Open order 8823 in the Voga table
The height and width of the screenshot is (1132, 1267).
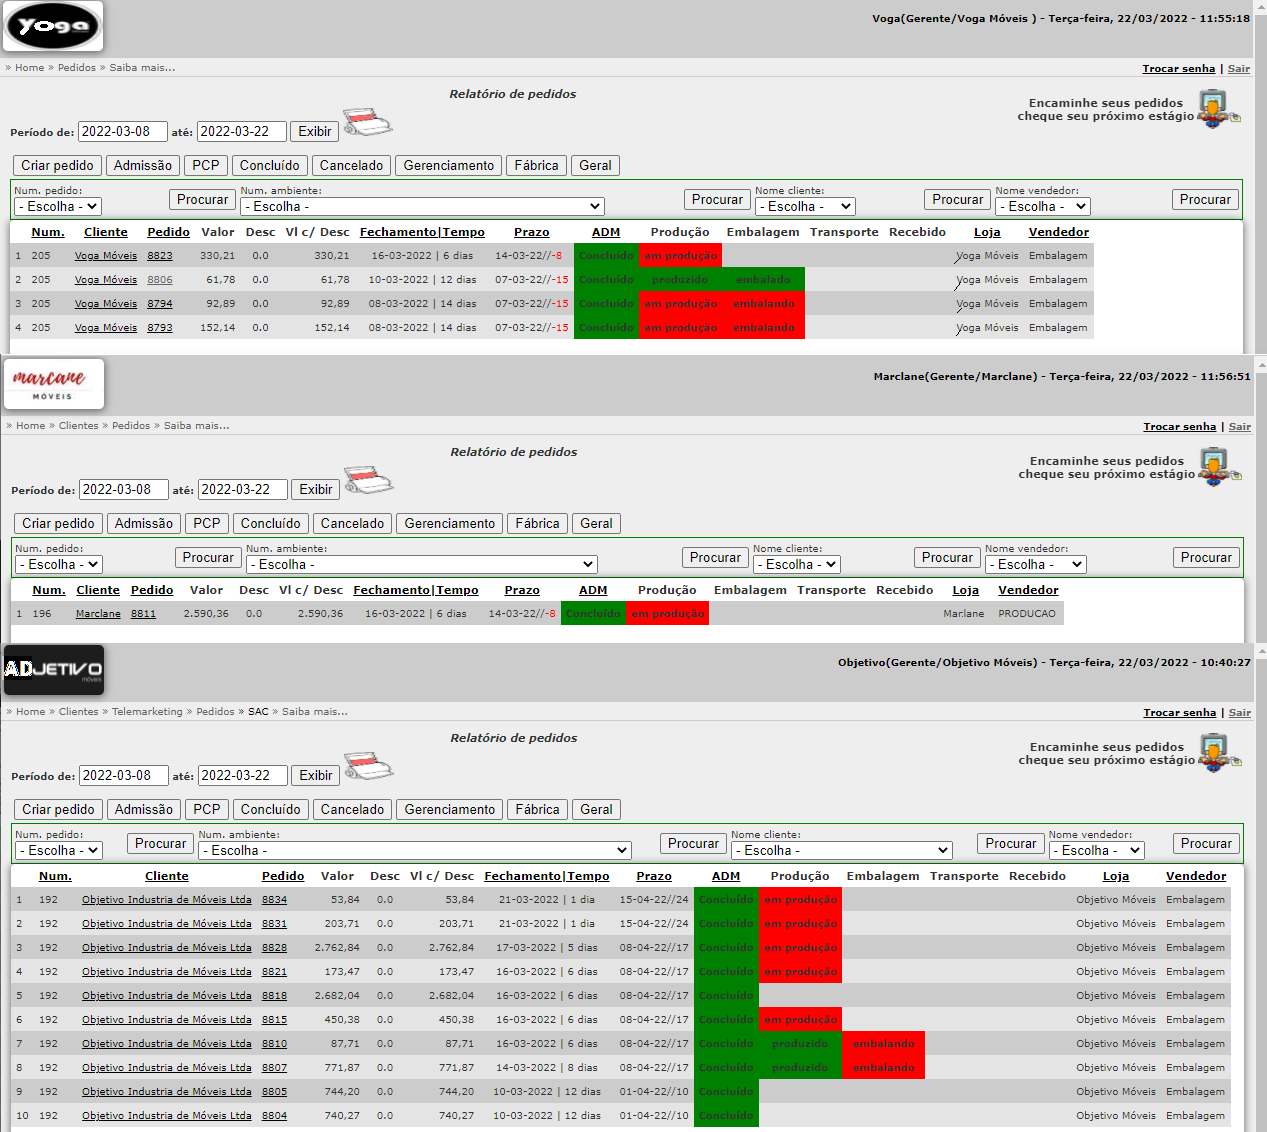pos(160,256)
